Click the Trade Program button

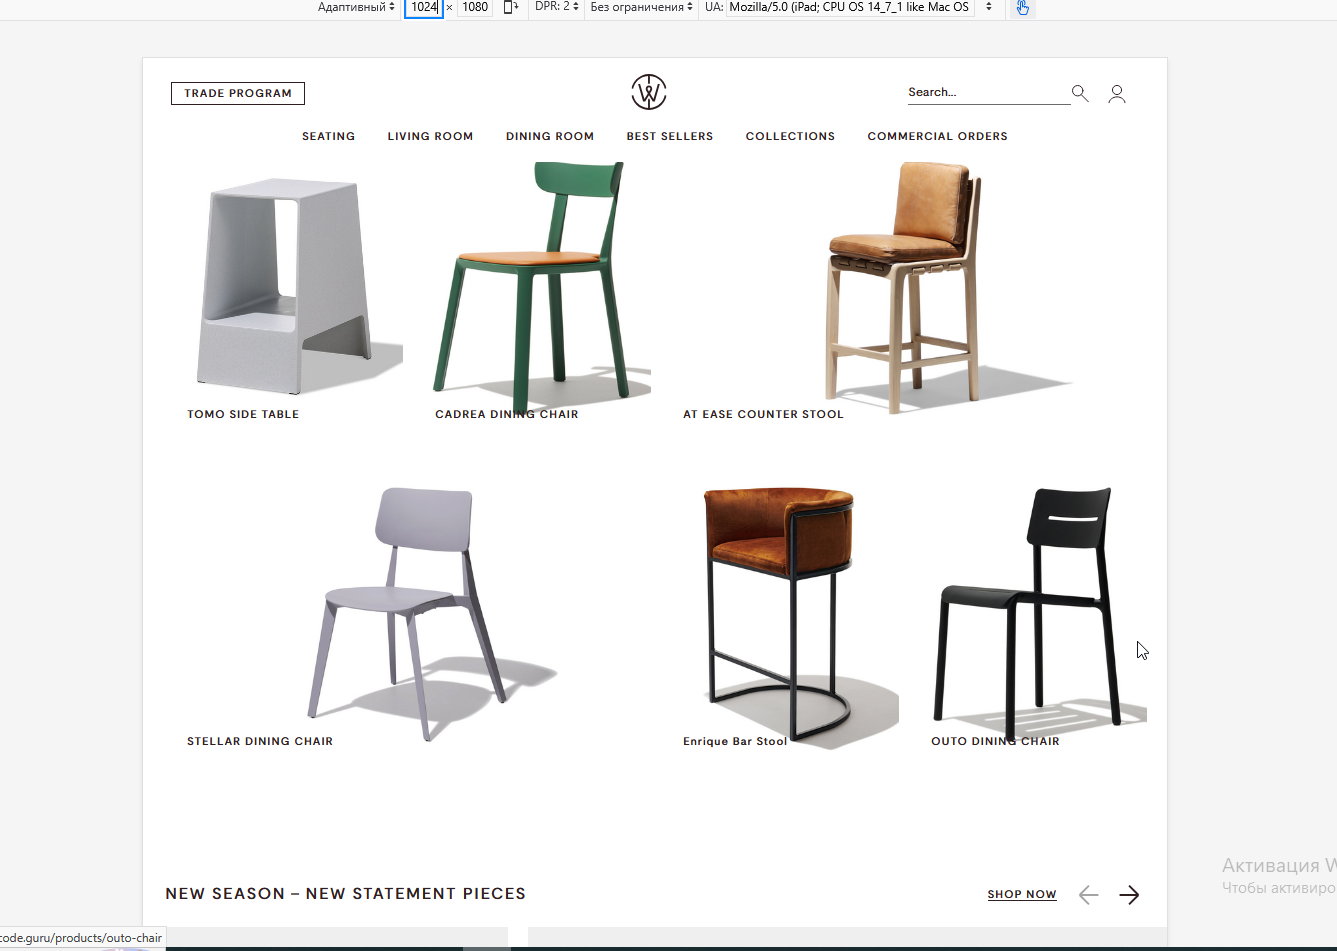238,93
